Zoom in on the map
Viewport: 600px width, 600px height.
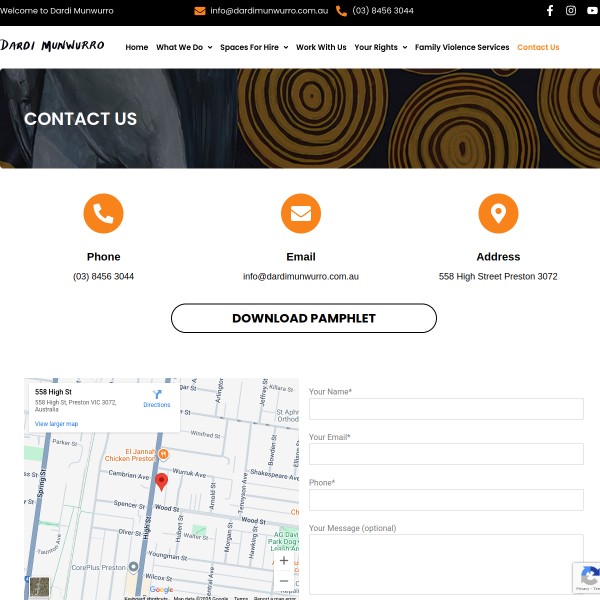coord(284,561)
